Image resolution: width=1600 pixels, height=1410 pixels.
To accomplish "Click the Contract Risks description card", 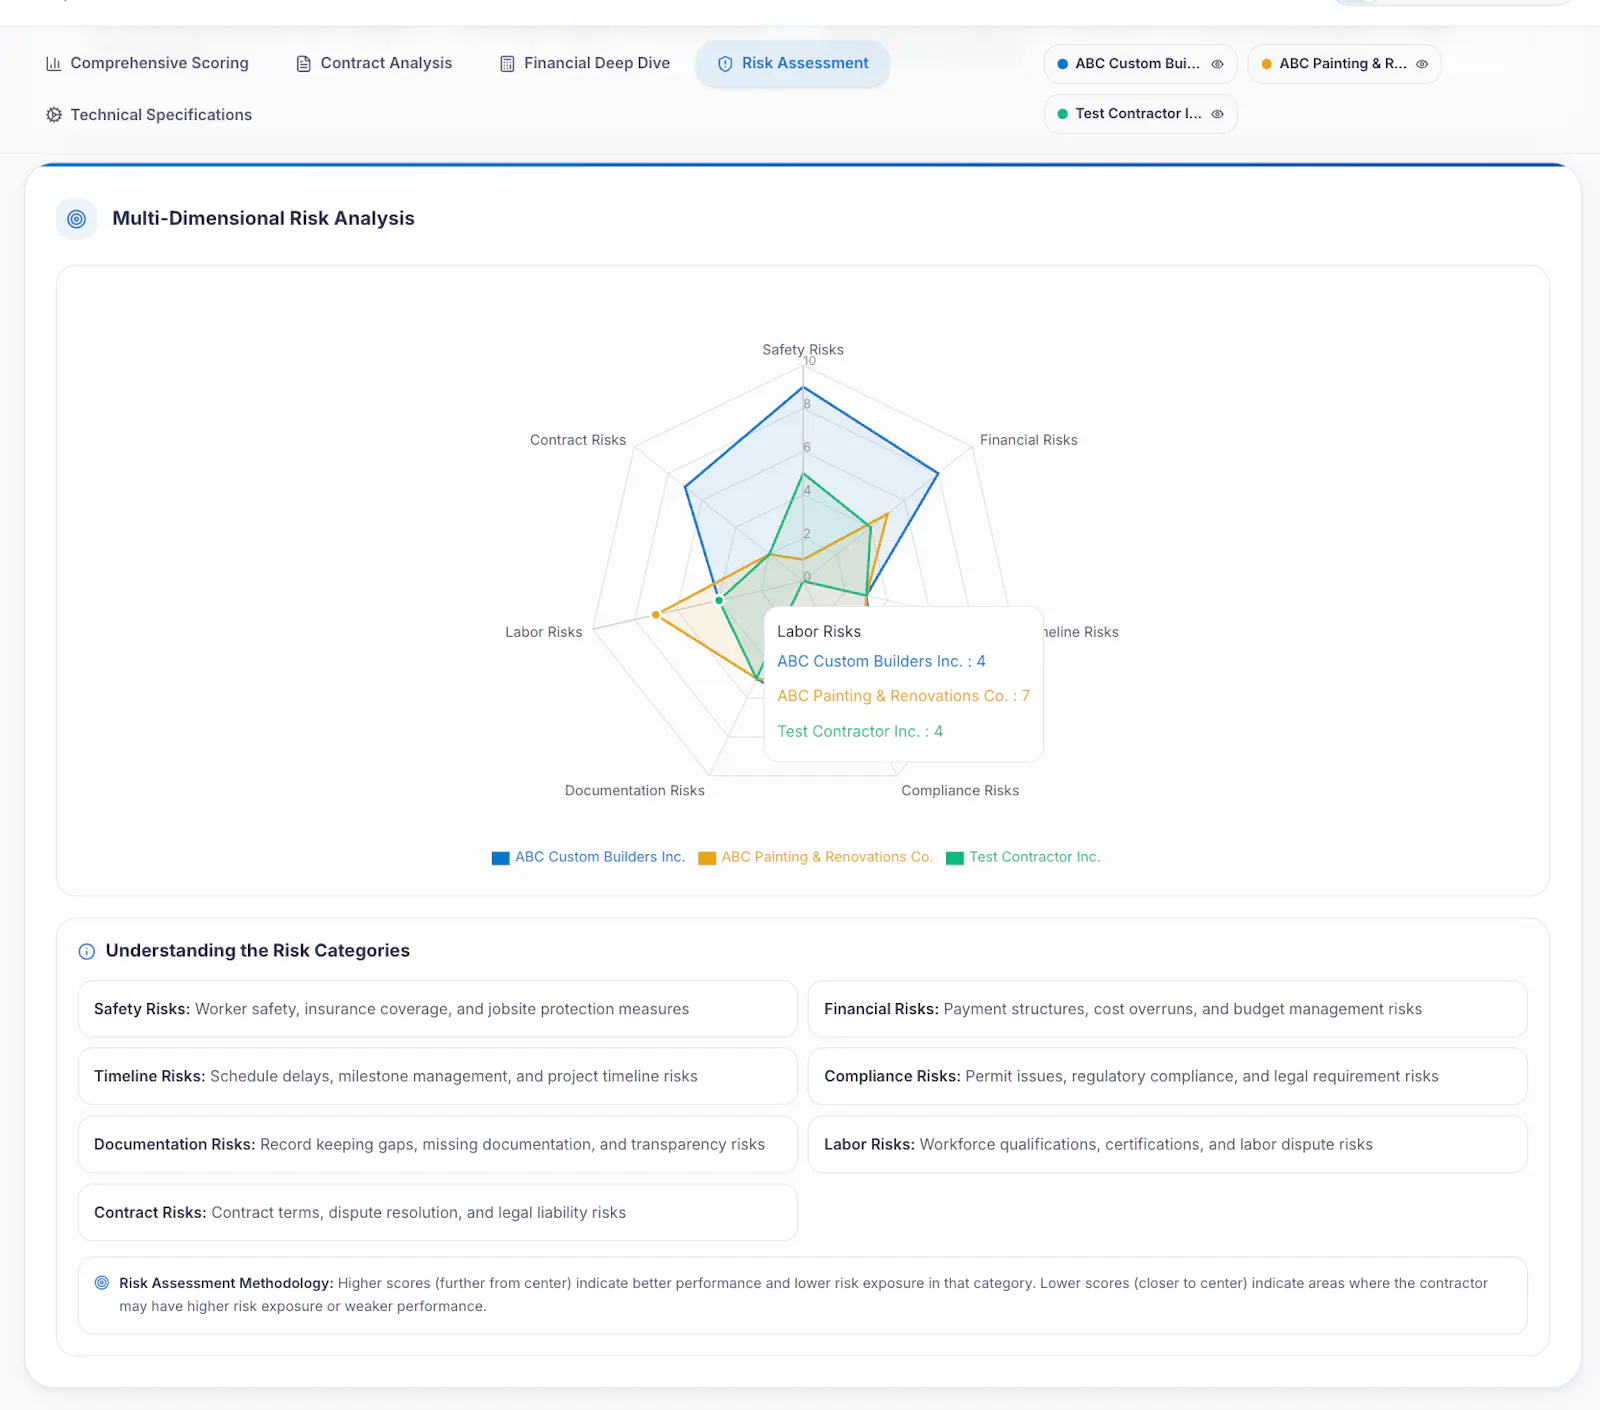I will pos(438,1212).
